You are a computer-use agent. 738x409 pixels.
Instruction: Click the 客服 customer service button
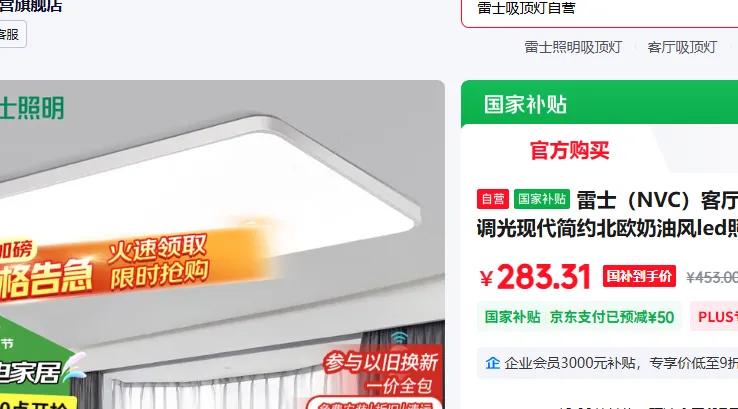point(10,34)
